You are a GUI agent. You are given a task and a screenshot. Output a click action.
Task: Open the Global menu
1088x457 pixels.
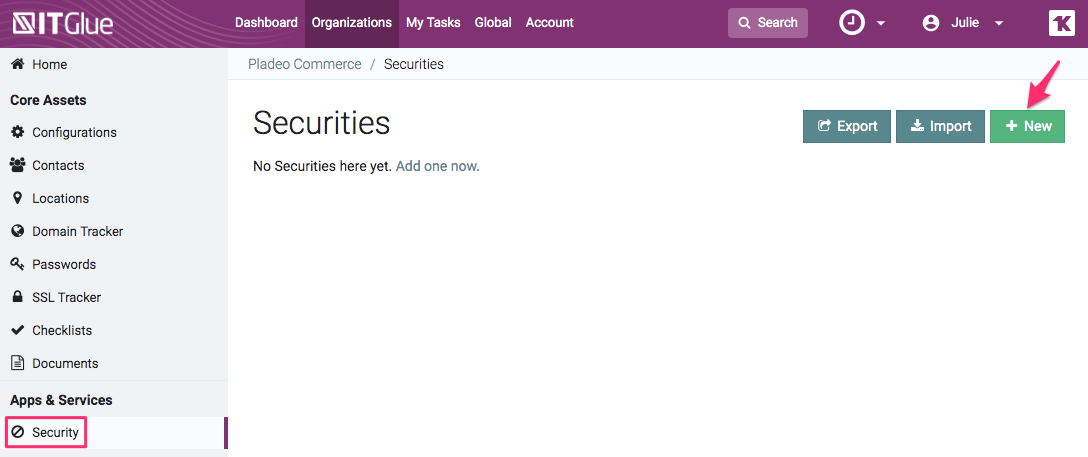pos(493,23)
